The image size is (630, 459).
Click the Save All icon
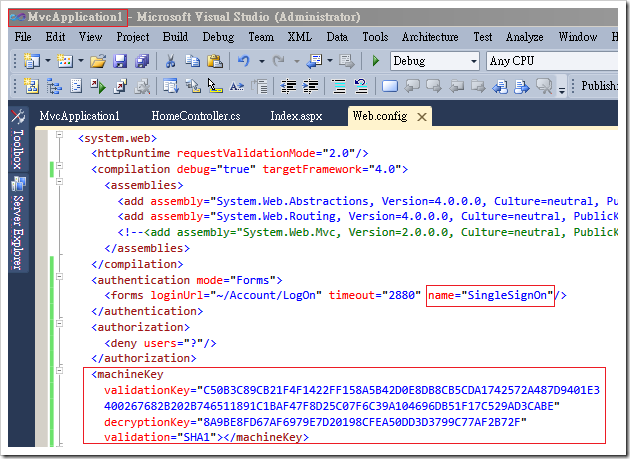coord(142,61)
